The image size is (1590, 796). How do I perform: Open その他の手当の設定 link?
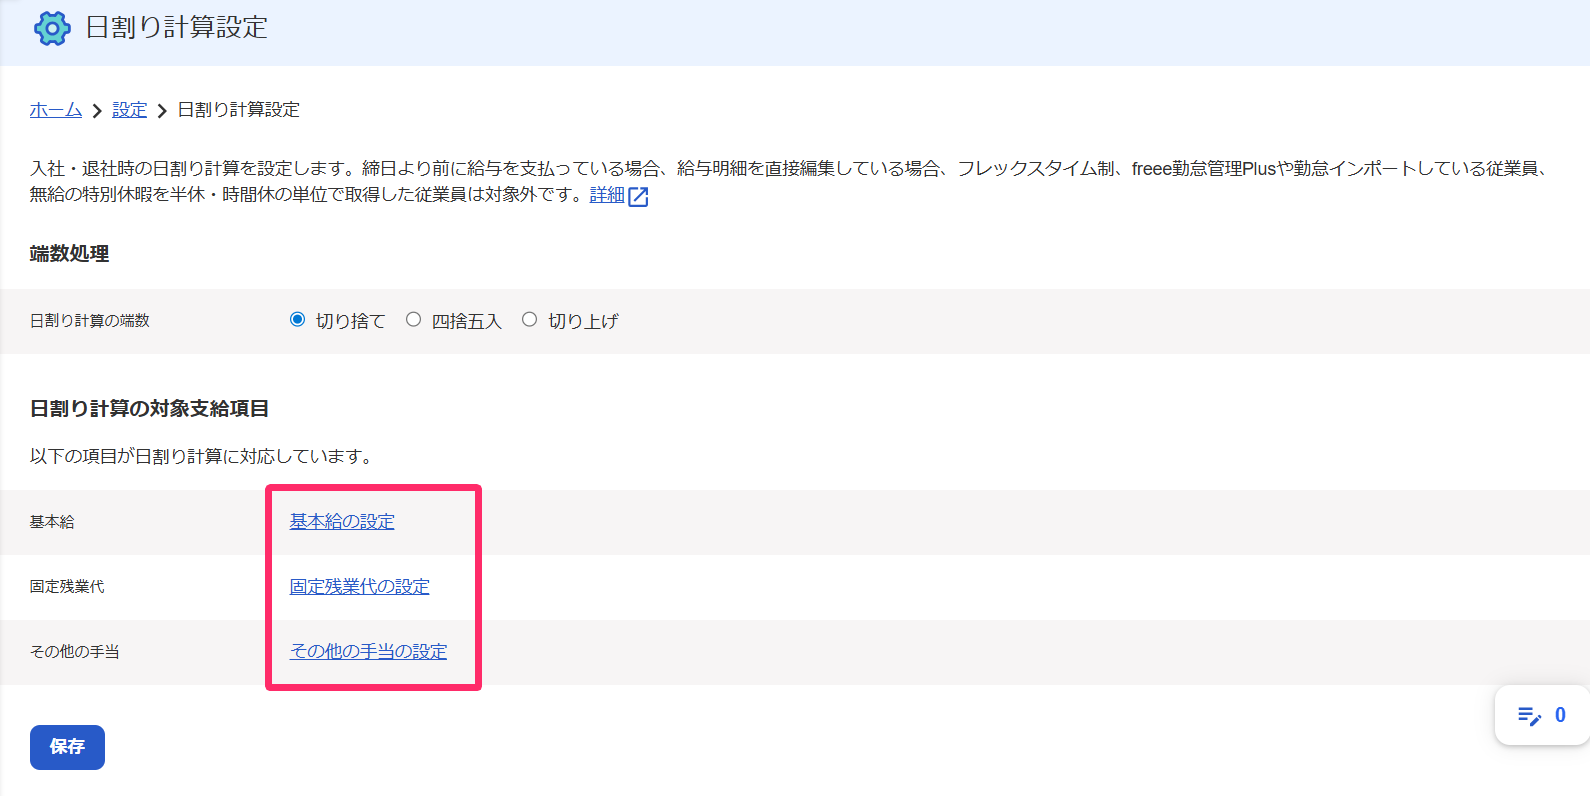coord(368,652)
